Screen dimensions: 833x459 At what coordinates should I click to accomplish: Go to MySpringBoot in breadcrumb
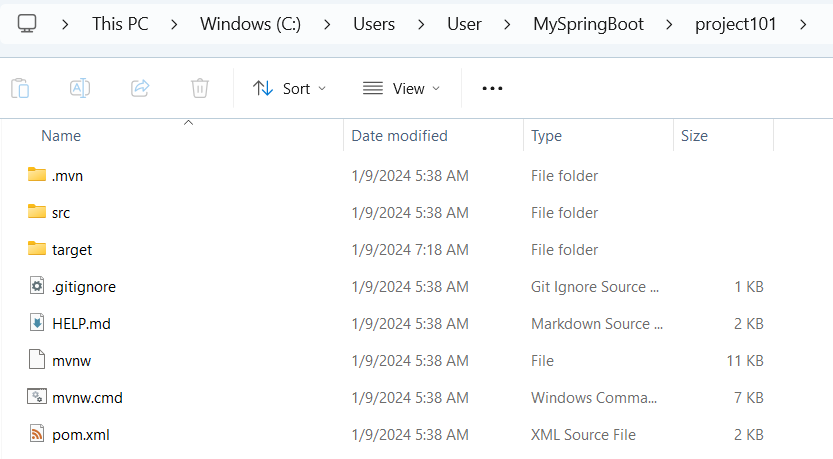589,24
